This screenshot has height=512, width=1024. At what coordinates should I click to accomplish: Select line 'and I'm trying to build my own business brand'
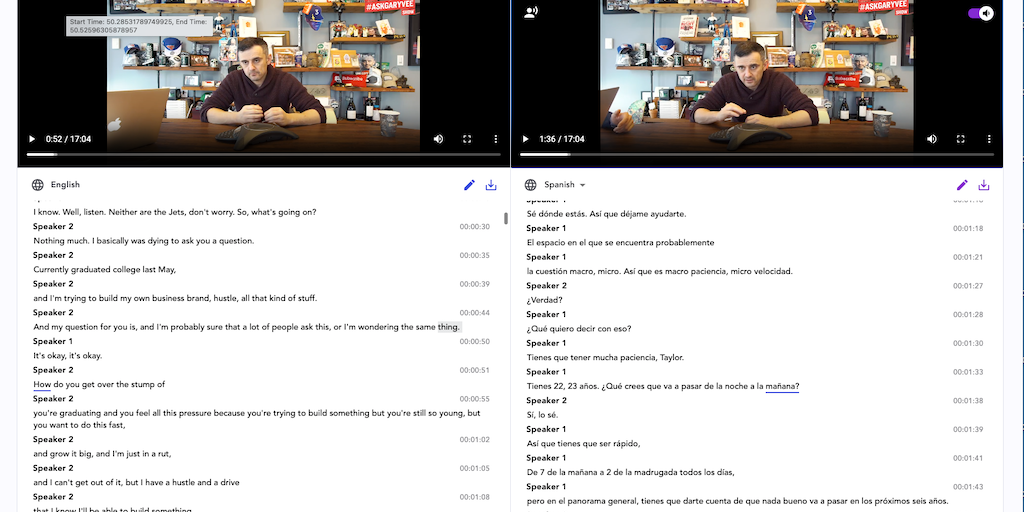point(175,298)
